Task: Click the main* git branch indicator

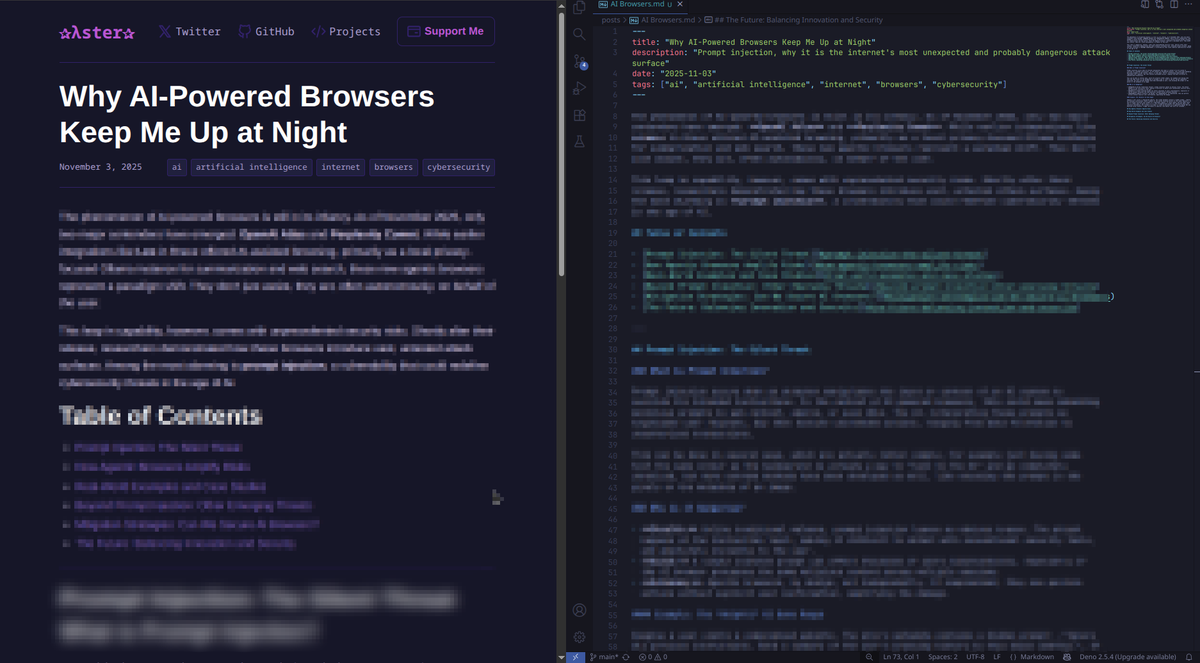Action: click(603, 657)
